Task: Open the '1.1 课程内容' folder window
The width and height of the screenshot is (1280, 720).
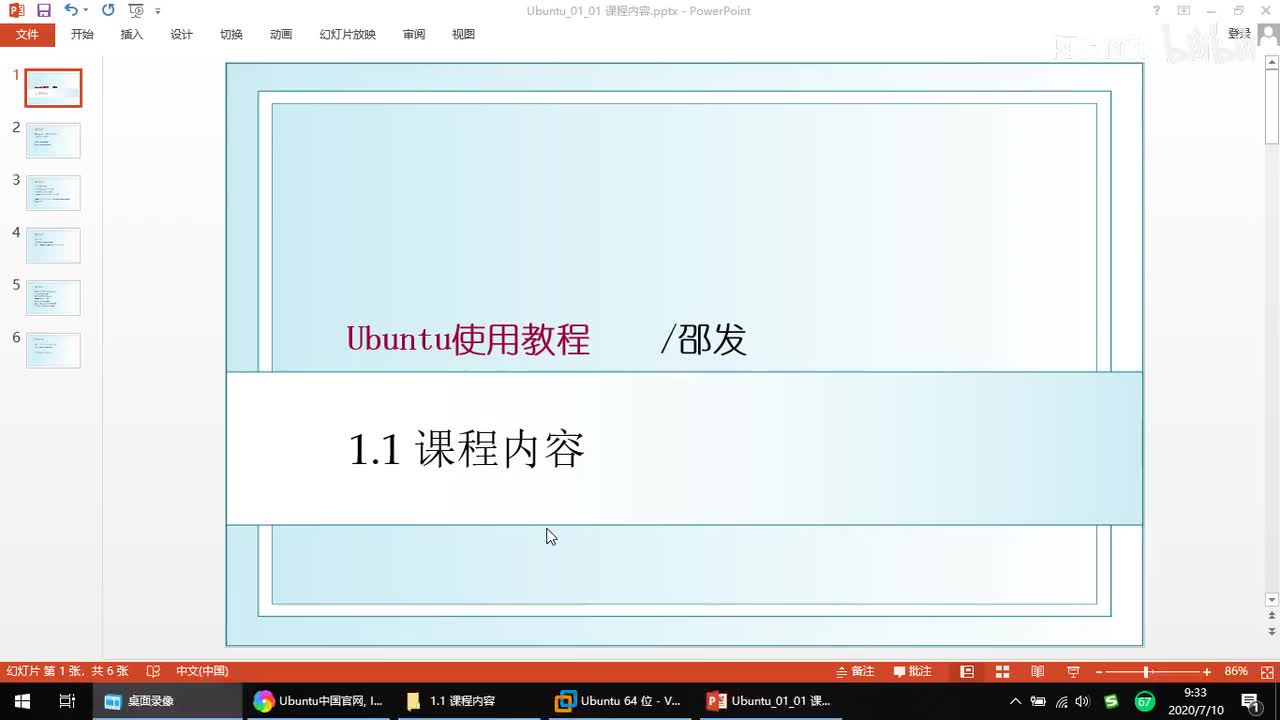Action: (469, 701)
